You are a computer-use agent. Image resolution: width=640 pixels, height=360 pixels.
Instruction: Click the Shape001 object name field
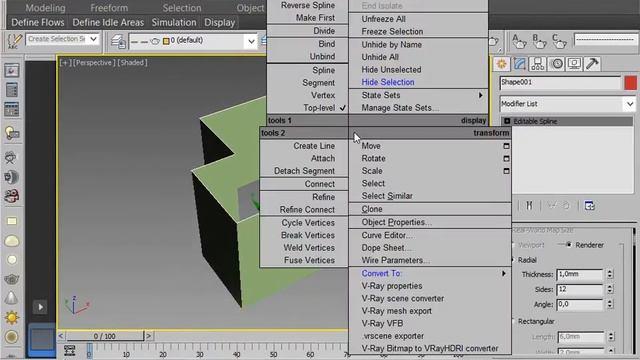pos(560,83)
